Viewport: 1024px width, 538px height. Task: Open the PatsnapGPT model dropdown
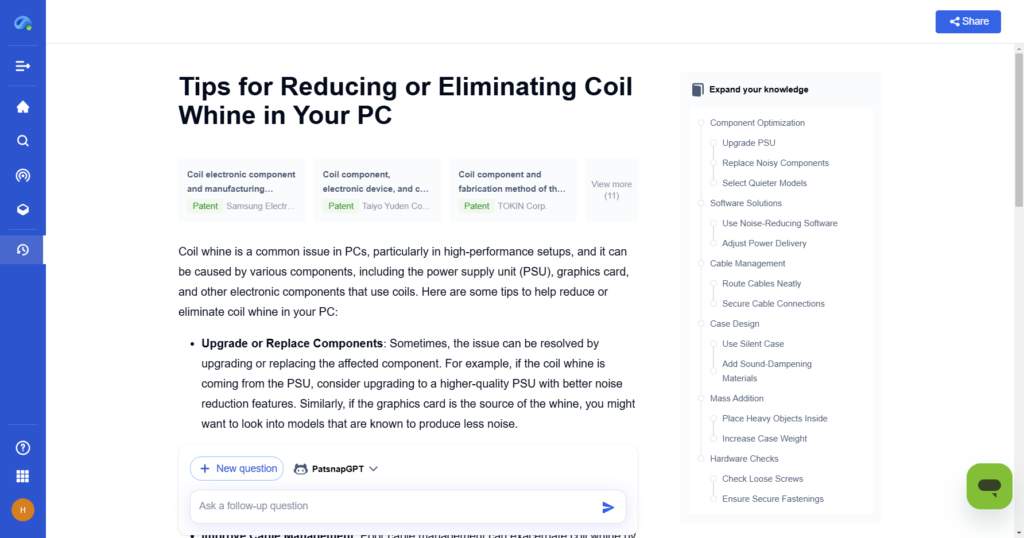click(x=336, y=468)
